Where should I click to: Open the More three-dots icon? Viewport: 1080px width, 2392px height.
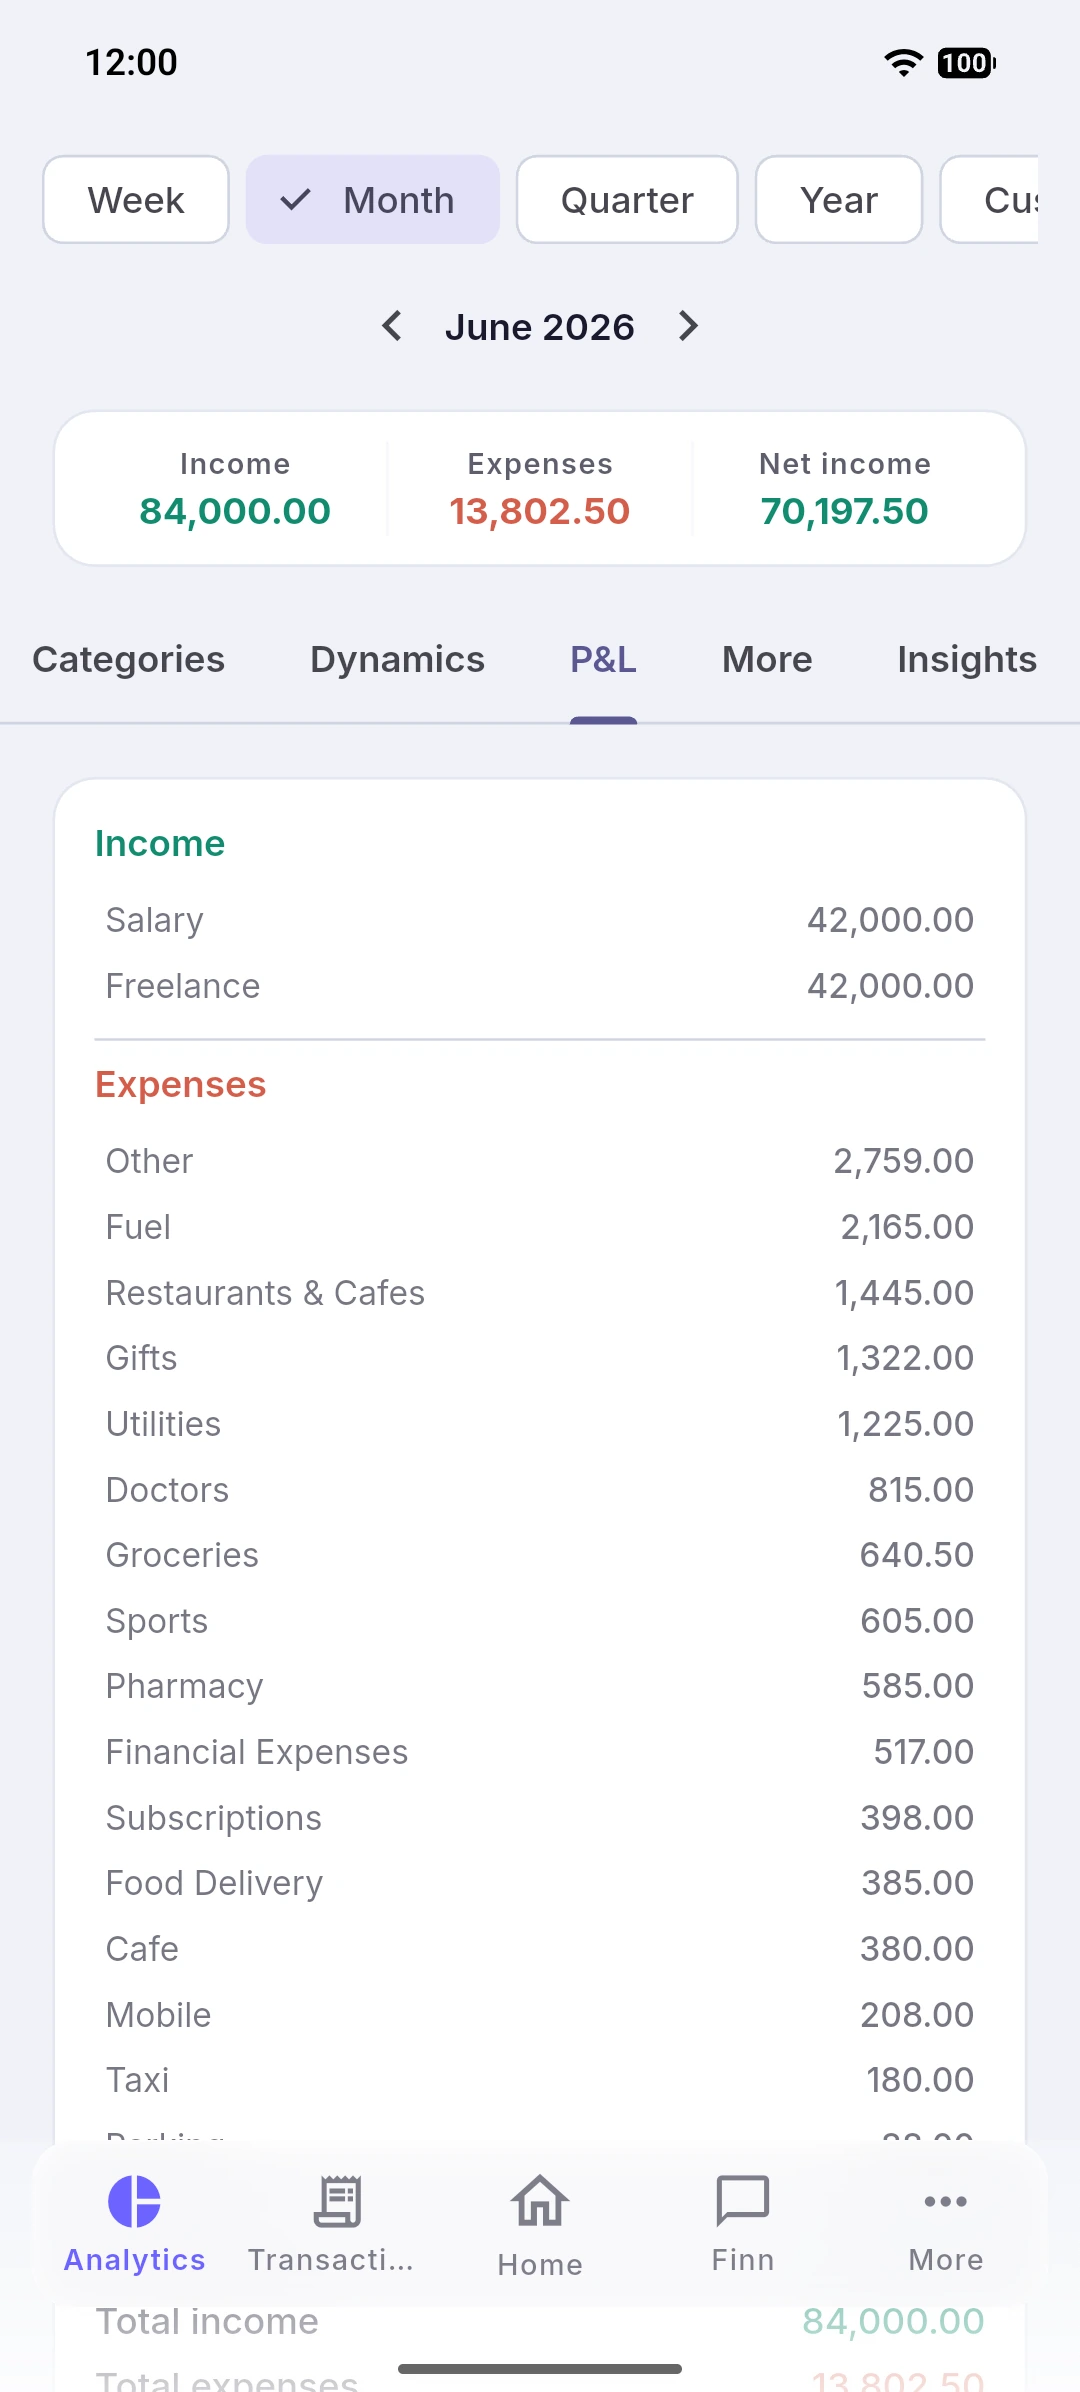[x=945, y=2201]
